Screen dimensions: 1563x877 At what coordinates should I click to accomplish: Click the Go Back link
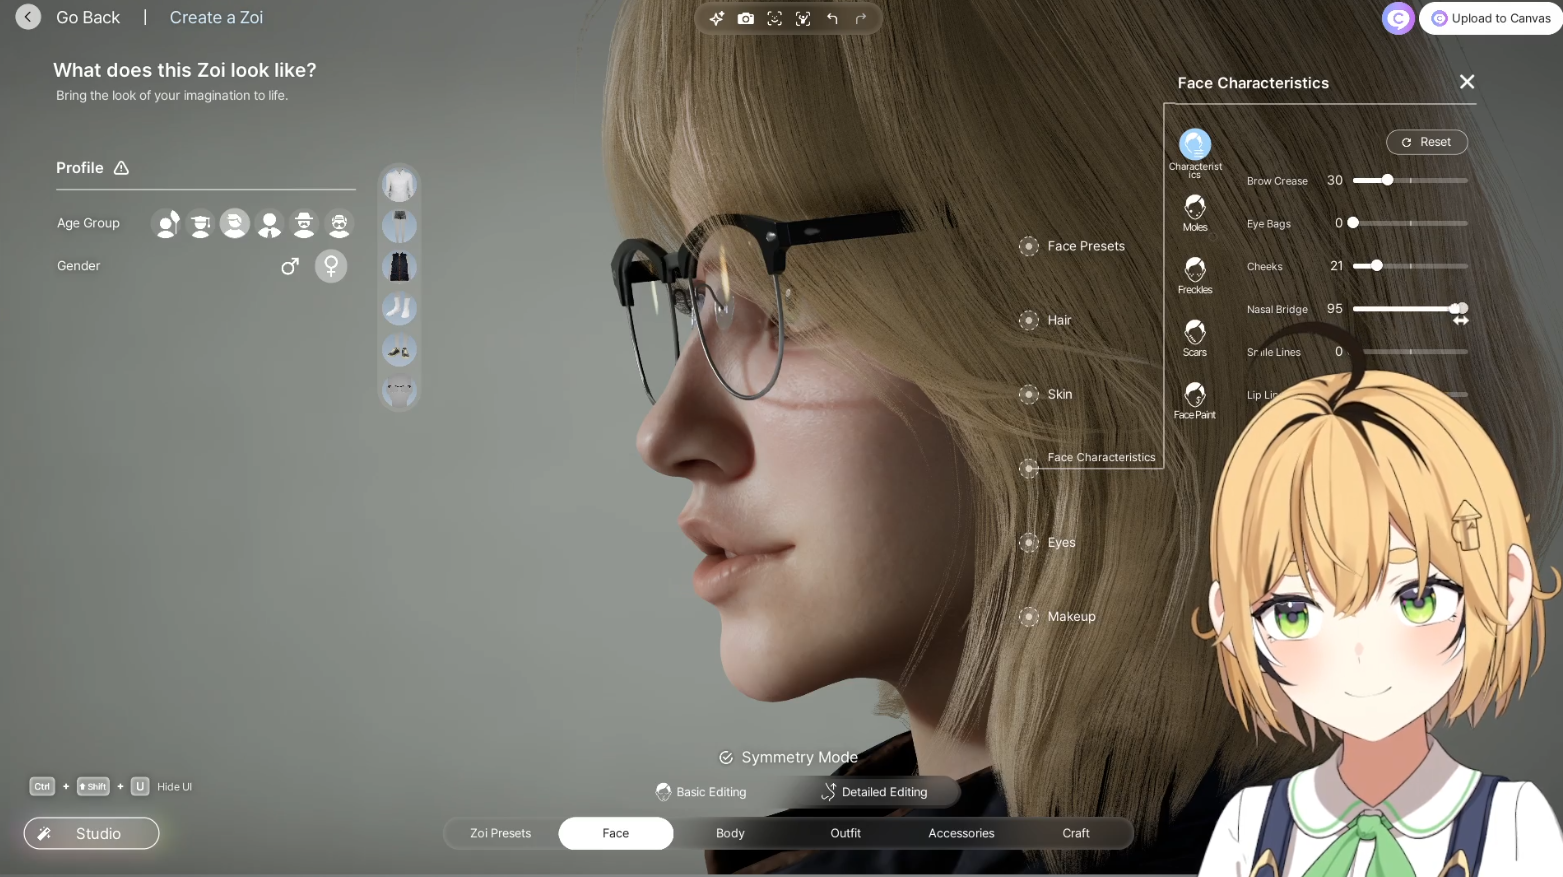tap(88, 17)
